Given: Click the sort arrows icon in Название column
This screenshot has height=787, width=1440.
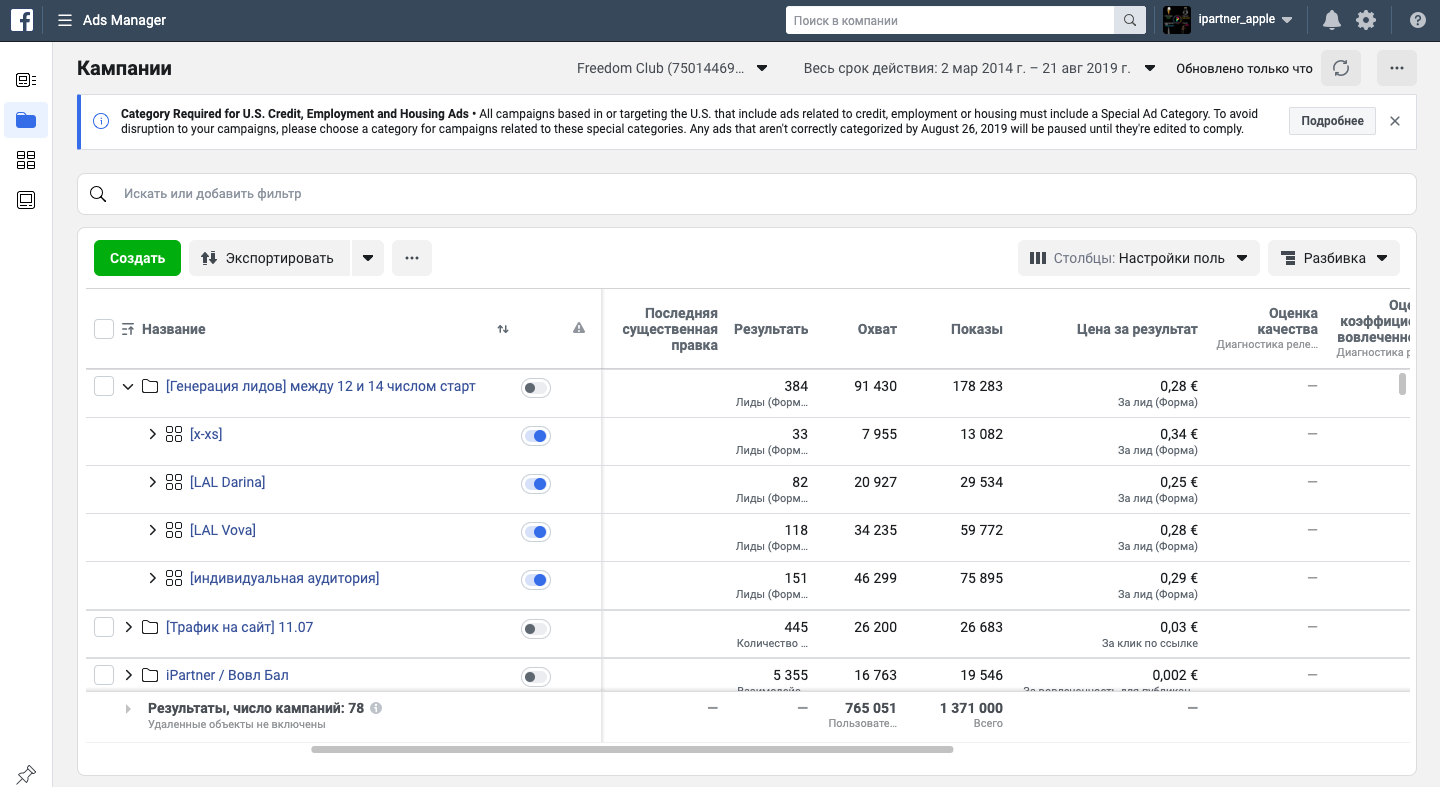Looking at the screenshot, I should tap(503, 329).
